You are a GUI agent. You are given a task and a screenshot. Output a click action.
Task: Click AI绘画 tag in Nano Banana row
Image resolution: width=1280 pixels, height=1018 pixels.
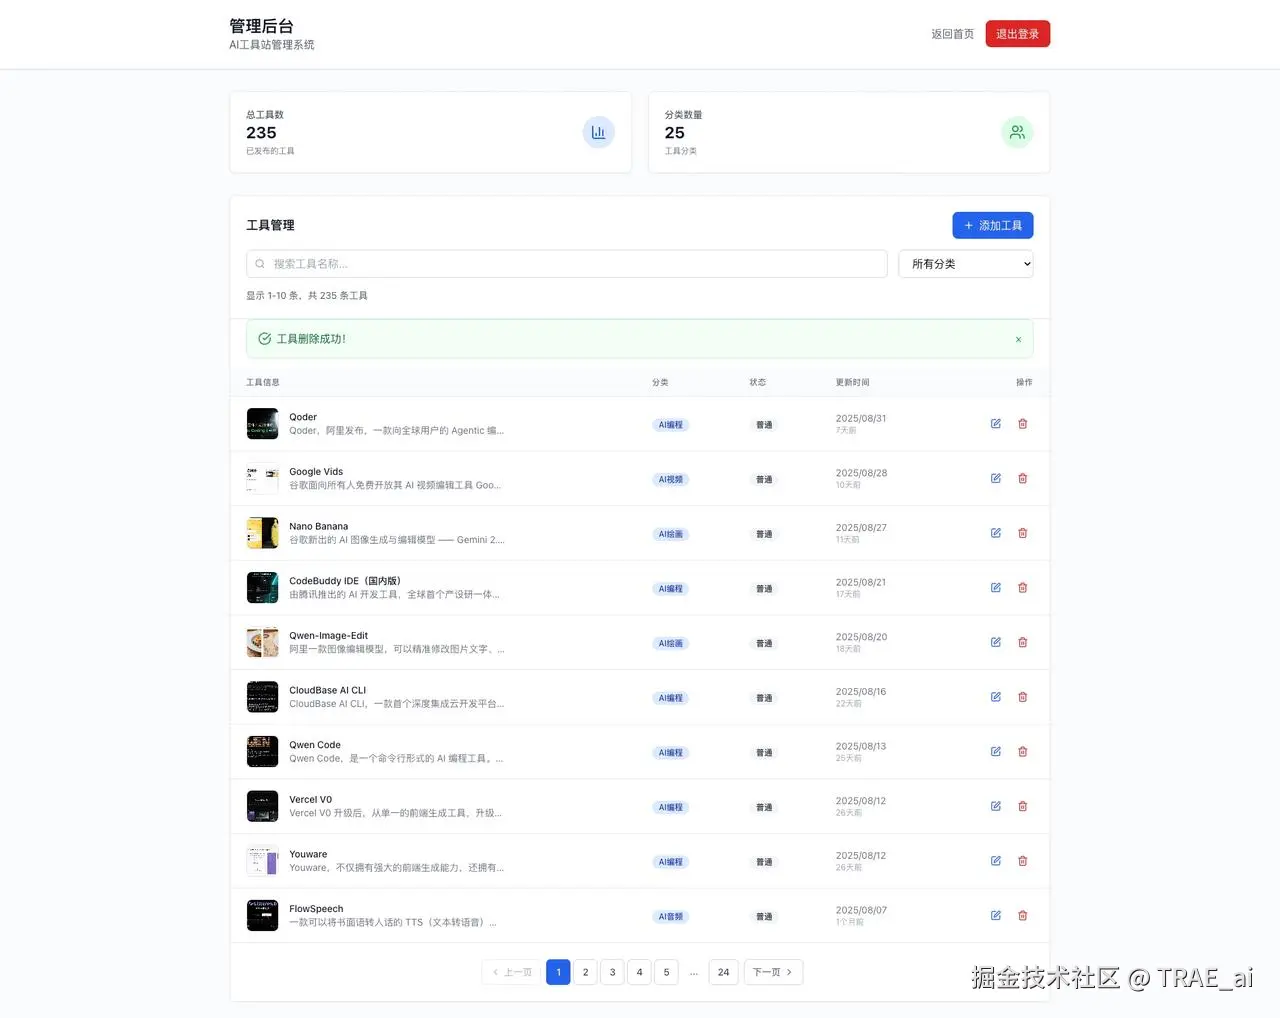[x=671, y=534]
